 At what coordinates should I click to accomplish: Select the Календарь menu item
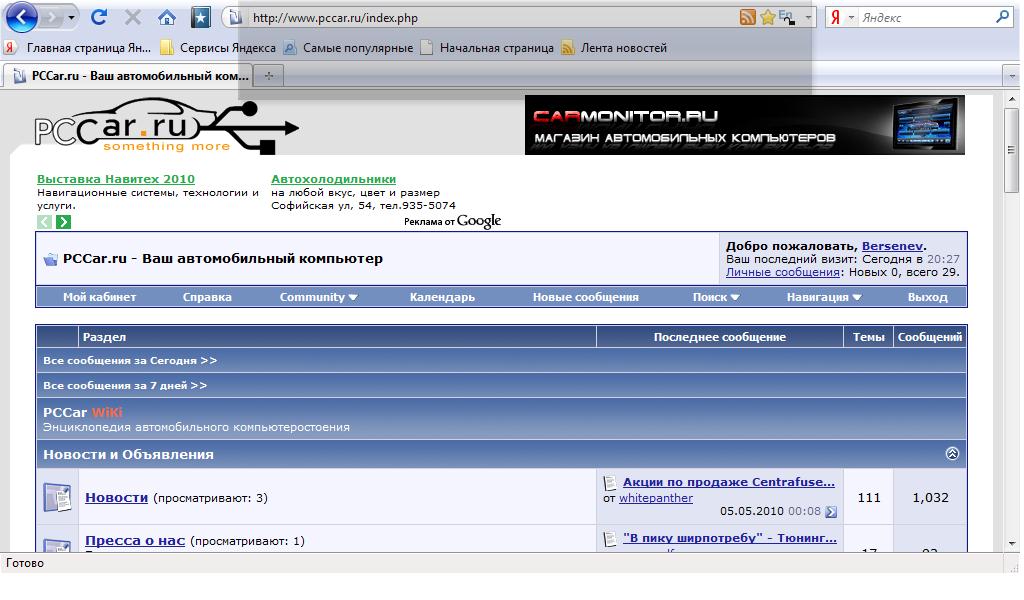442,297
